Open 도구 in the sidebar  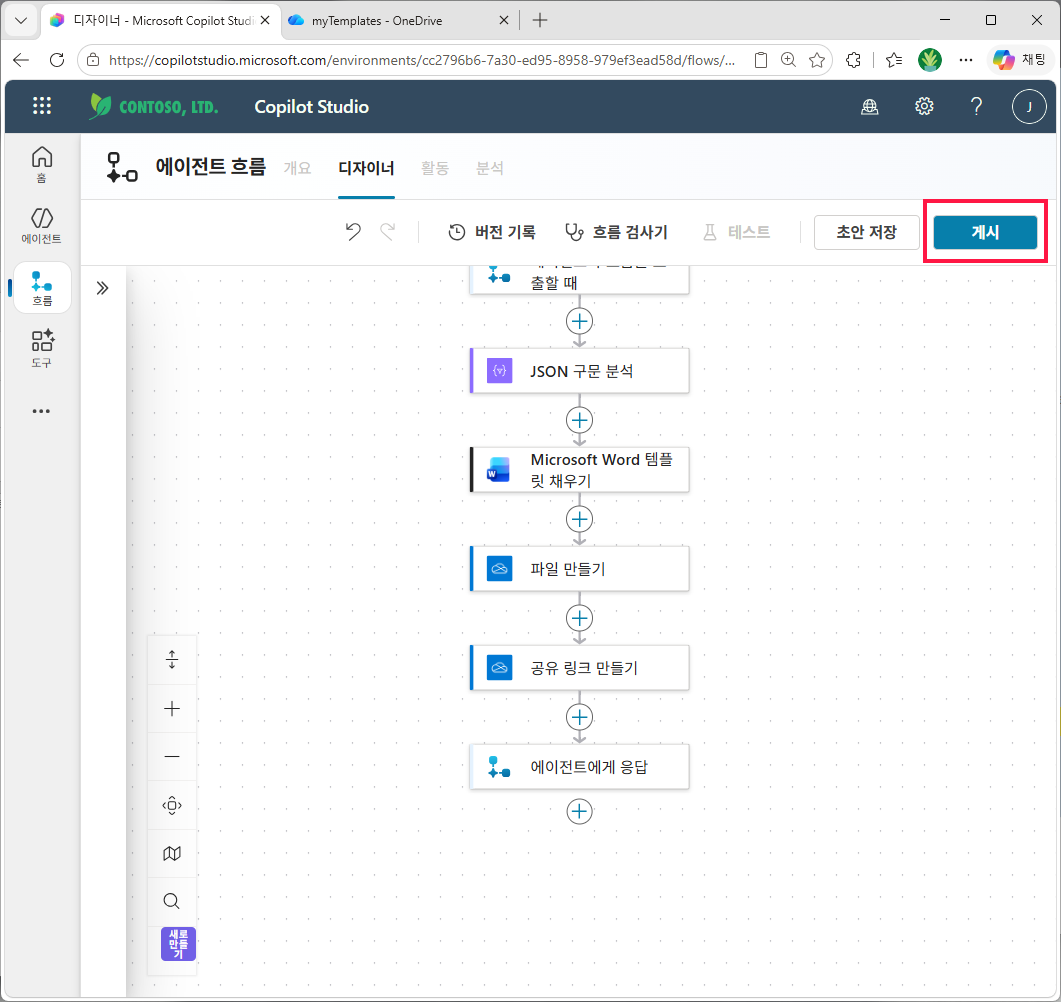[x=41, y=348]
